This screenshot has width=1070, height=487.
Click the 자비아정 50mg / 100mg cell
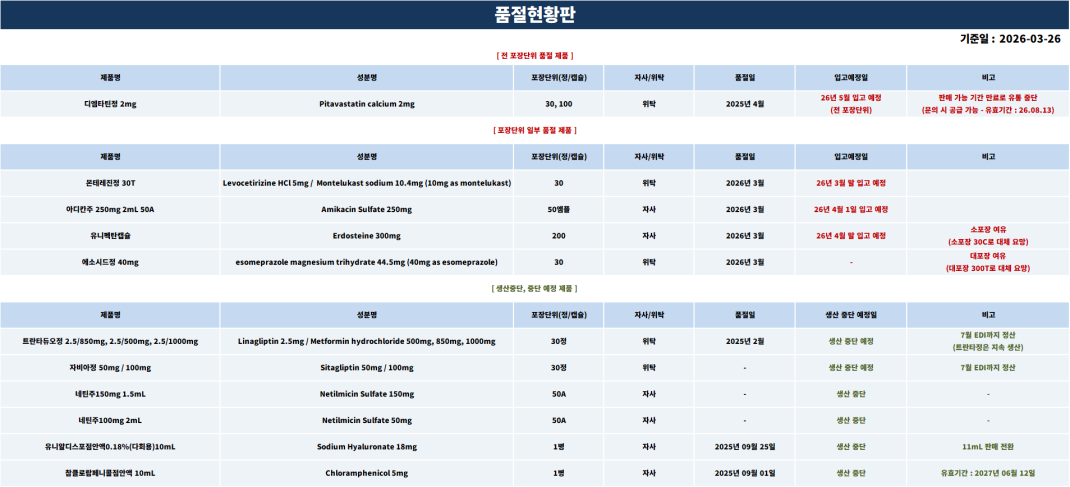(x=110, y=367)
